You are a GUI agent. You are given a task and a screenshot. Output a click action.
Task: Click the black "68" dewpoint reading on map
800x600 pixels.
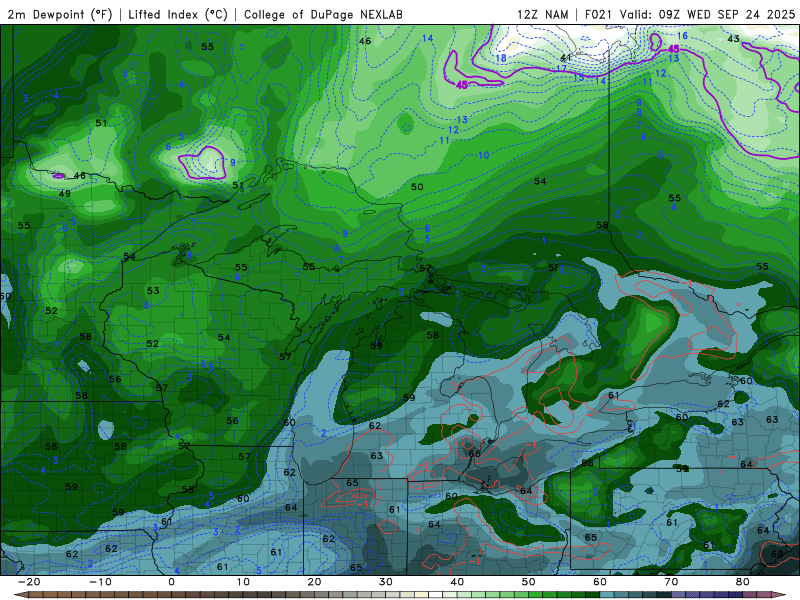(777, 554)
